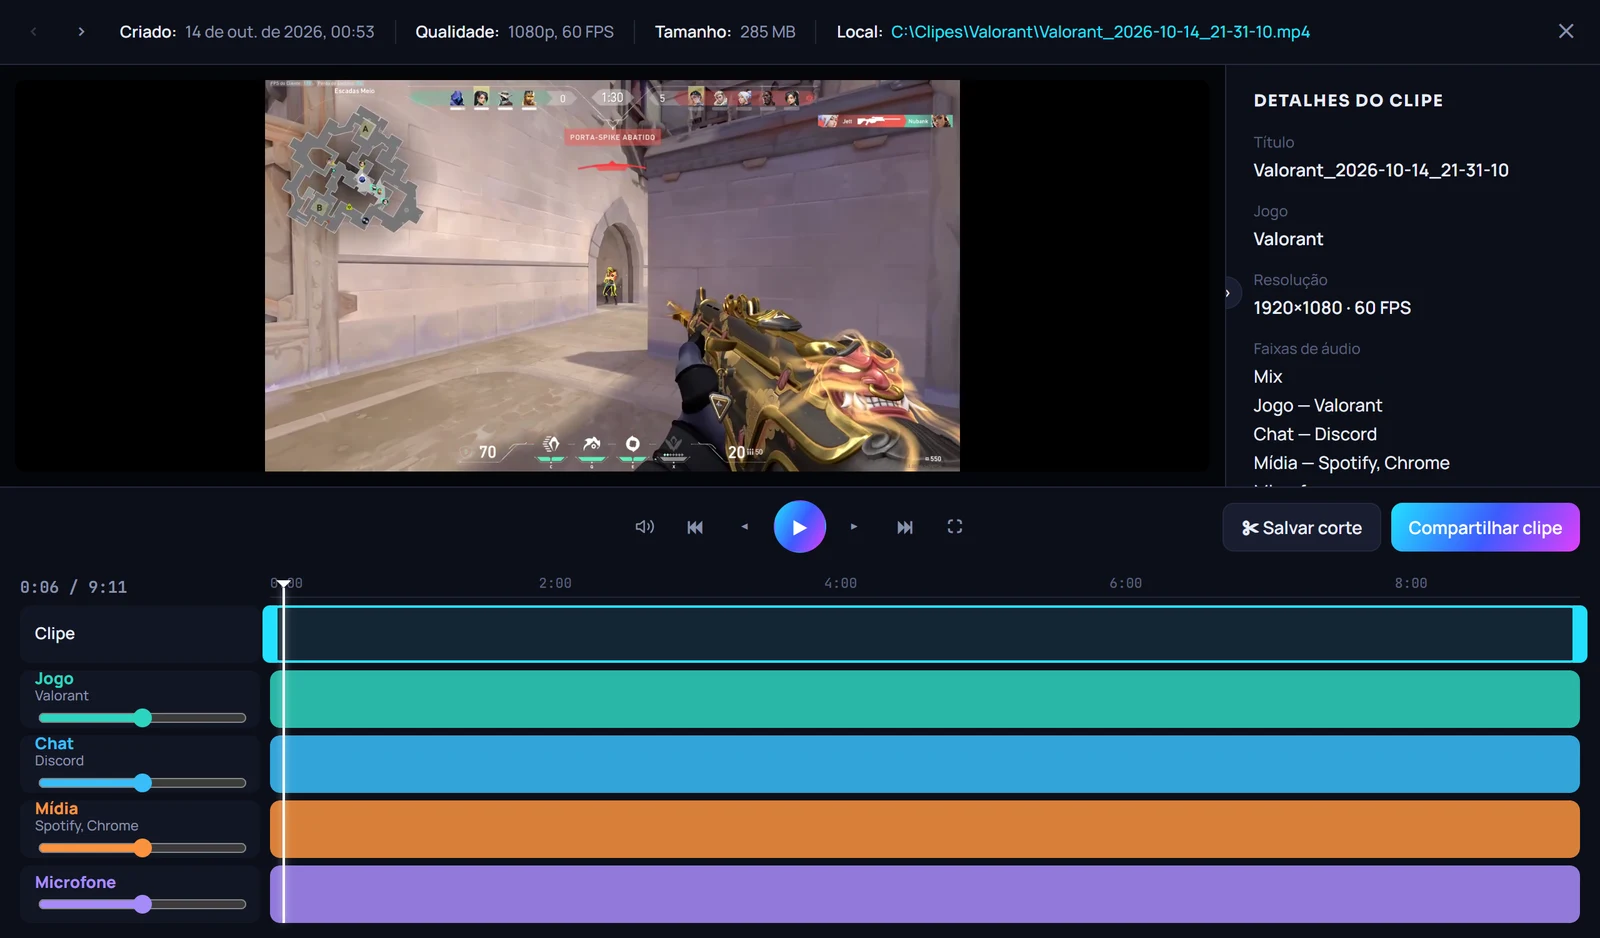Jump to the clip end
Viewport: 1600px width, 938px height.
tap(905, 527)
